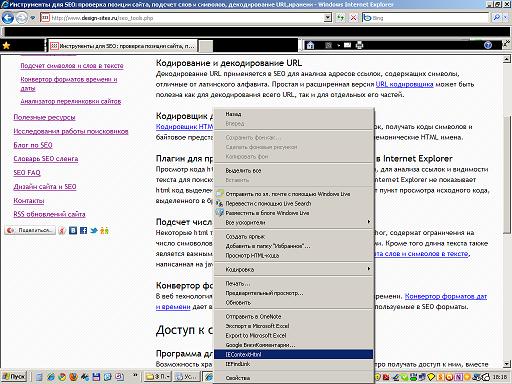The image size is (512, 384).
Task: Click the 'Поделиться' share button
Action: pos(30,230)
